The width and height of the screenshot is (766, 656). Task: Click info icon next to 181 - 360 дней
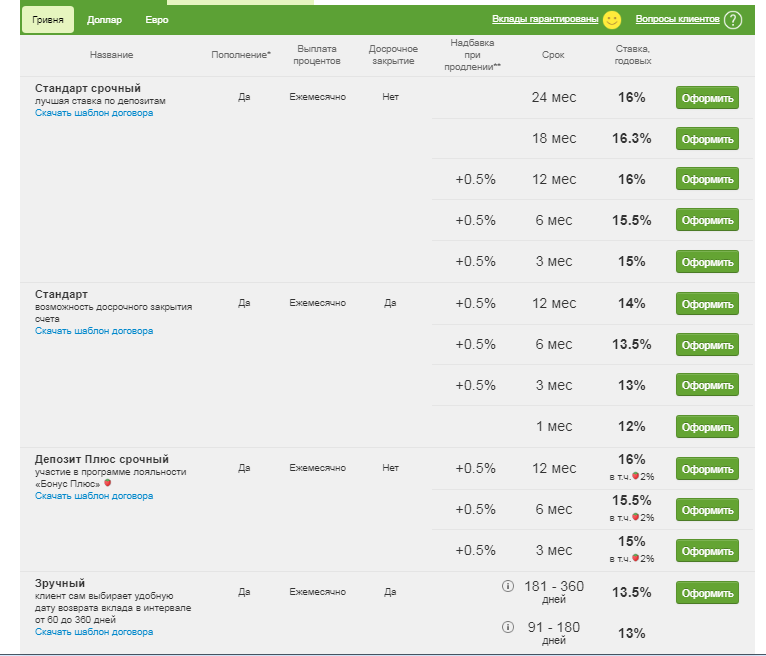coord(508,586)
